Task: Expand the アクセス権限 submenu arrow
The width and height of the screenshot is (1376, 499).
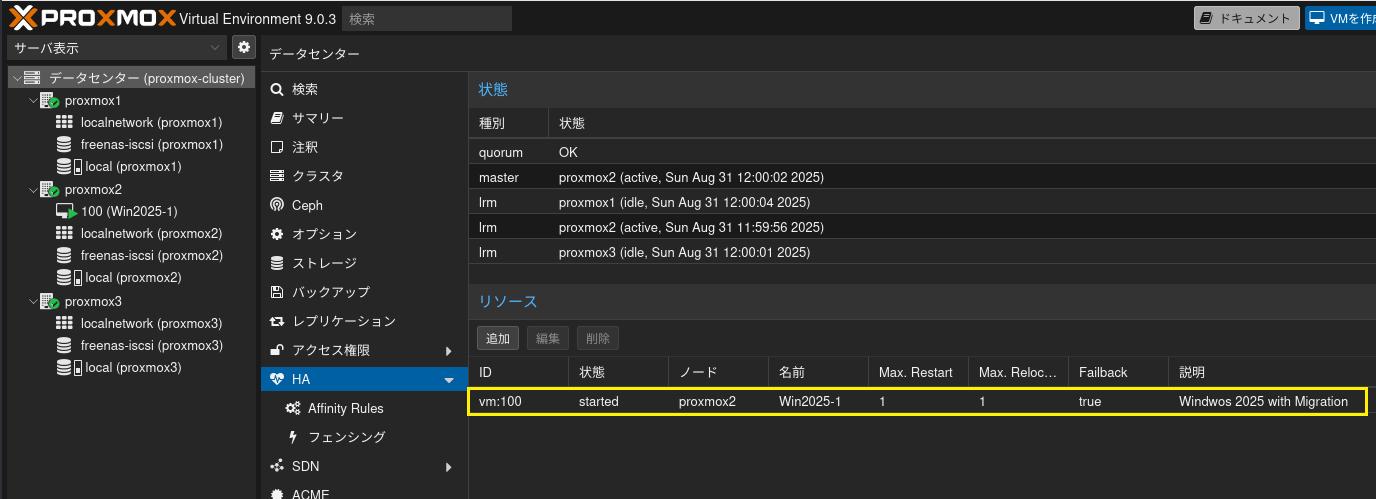Action: [x=448, y=351]
